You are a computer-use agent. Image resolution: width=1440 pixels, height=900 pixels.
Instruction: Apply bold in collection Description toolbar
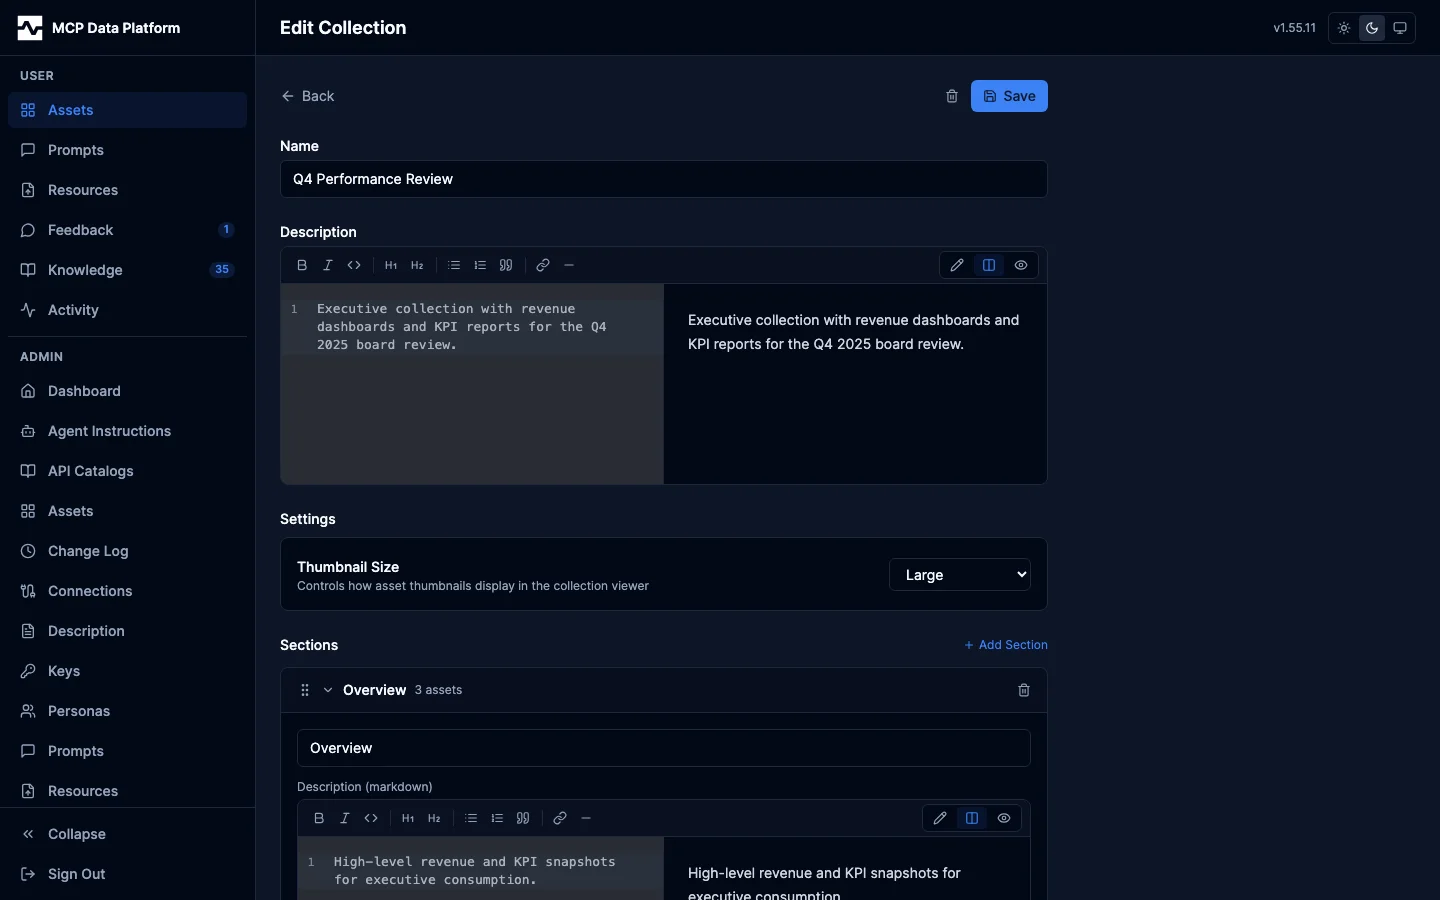302,265
